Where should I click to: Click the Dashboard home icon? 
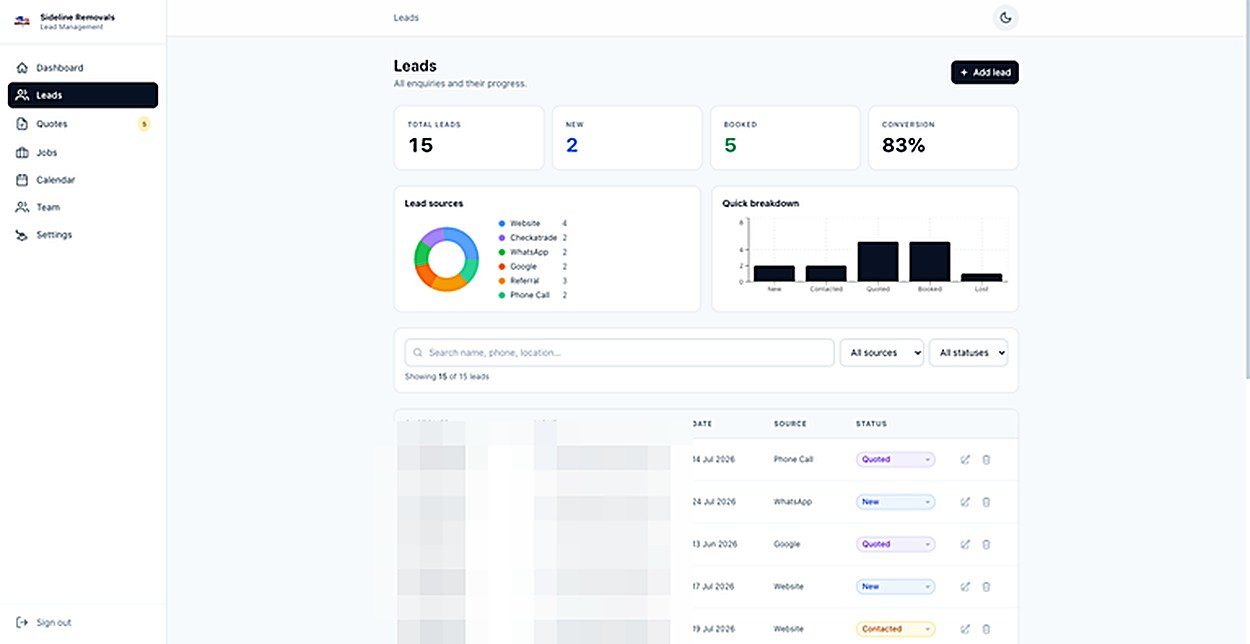click(22, 68)
